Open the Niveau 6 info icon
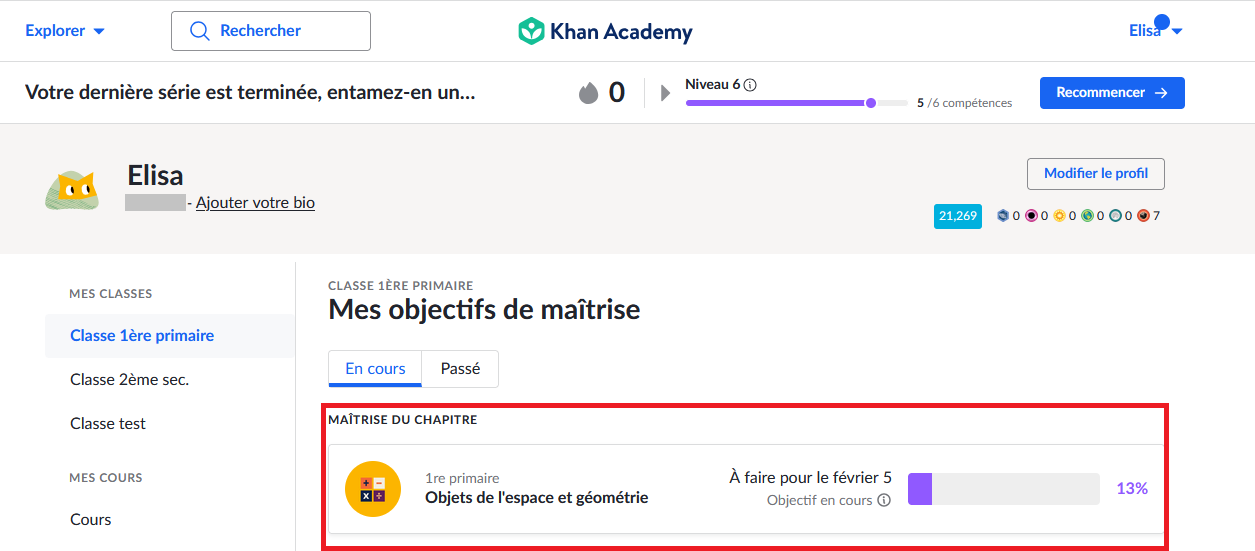This screenshot has height=551, width=1255. pyautogui.click(x=750, y=85)
